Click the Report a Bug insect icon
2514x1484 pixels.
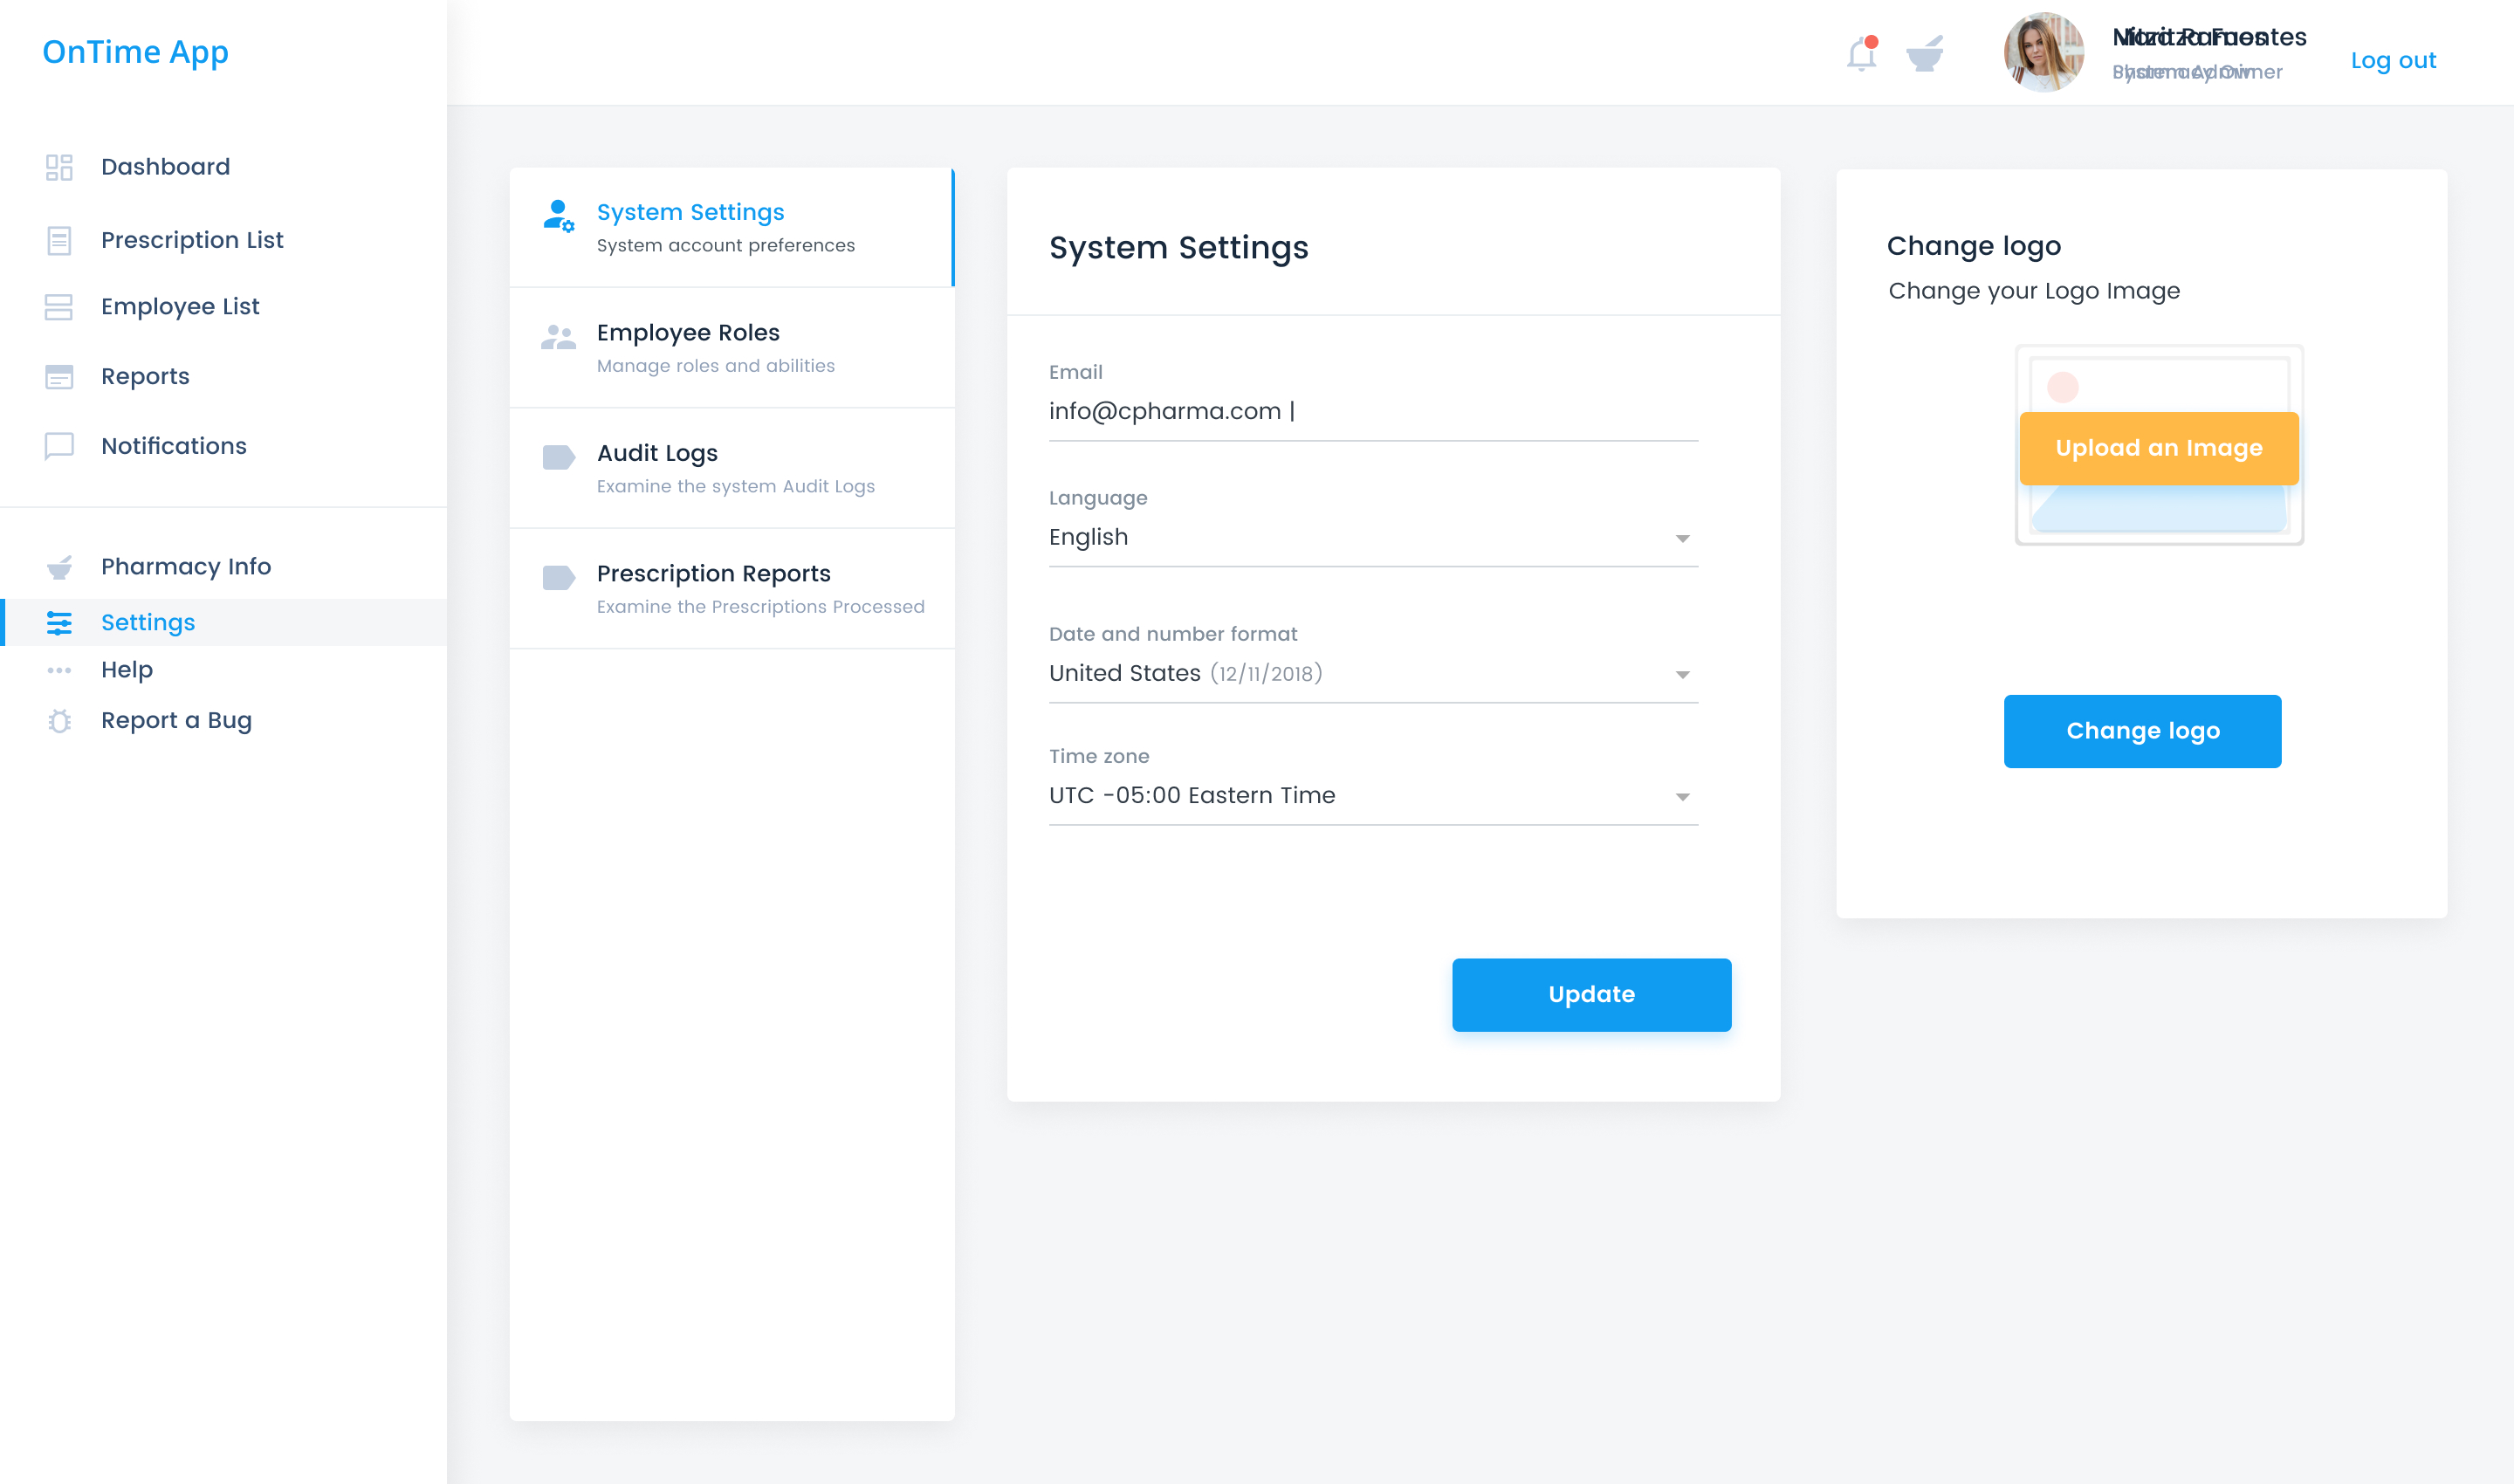coord(59,721)
